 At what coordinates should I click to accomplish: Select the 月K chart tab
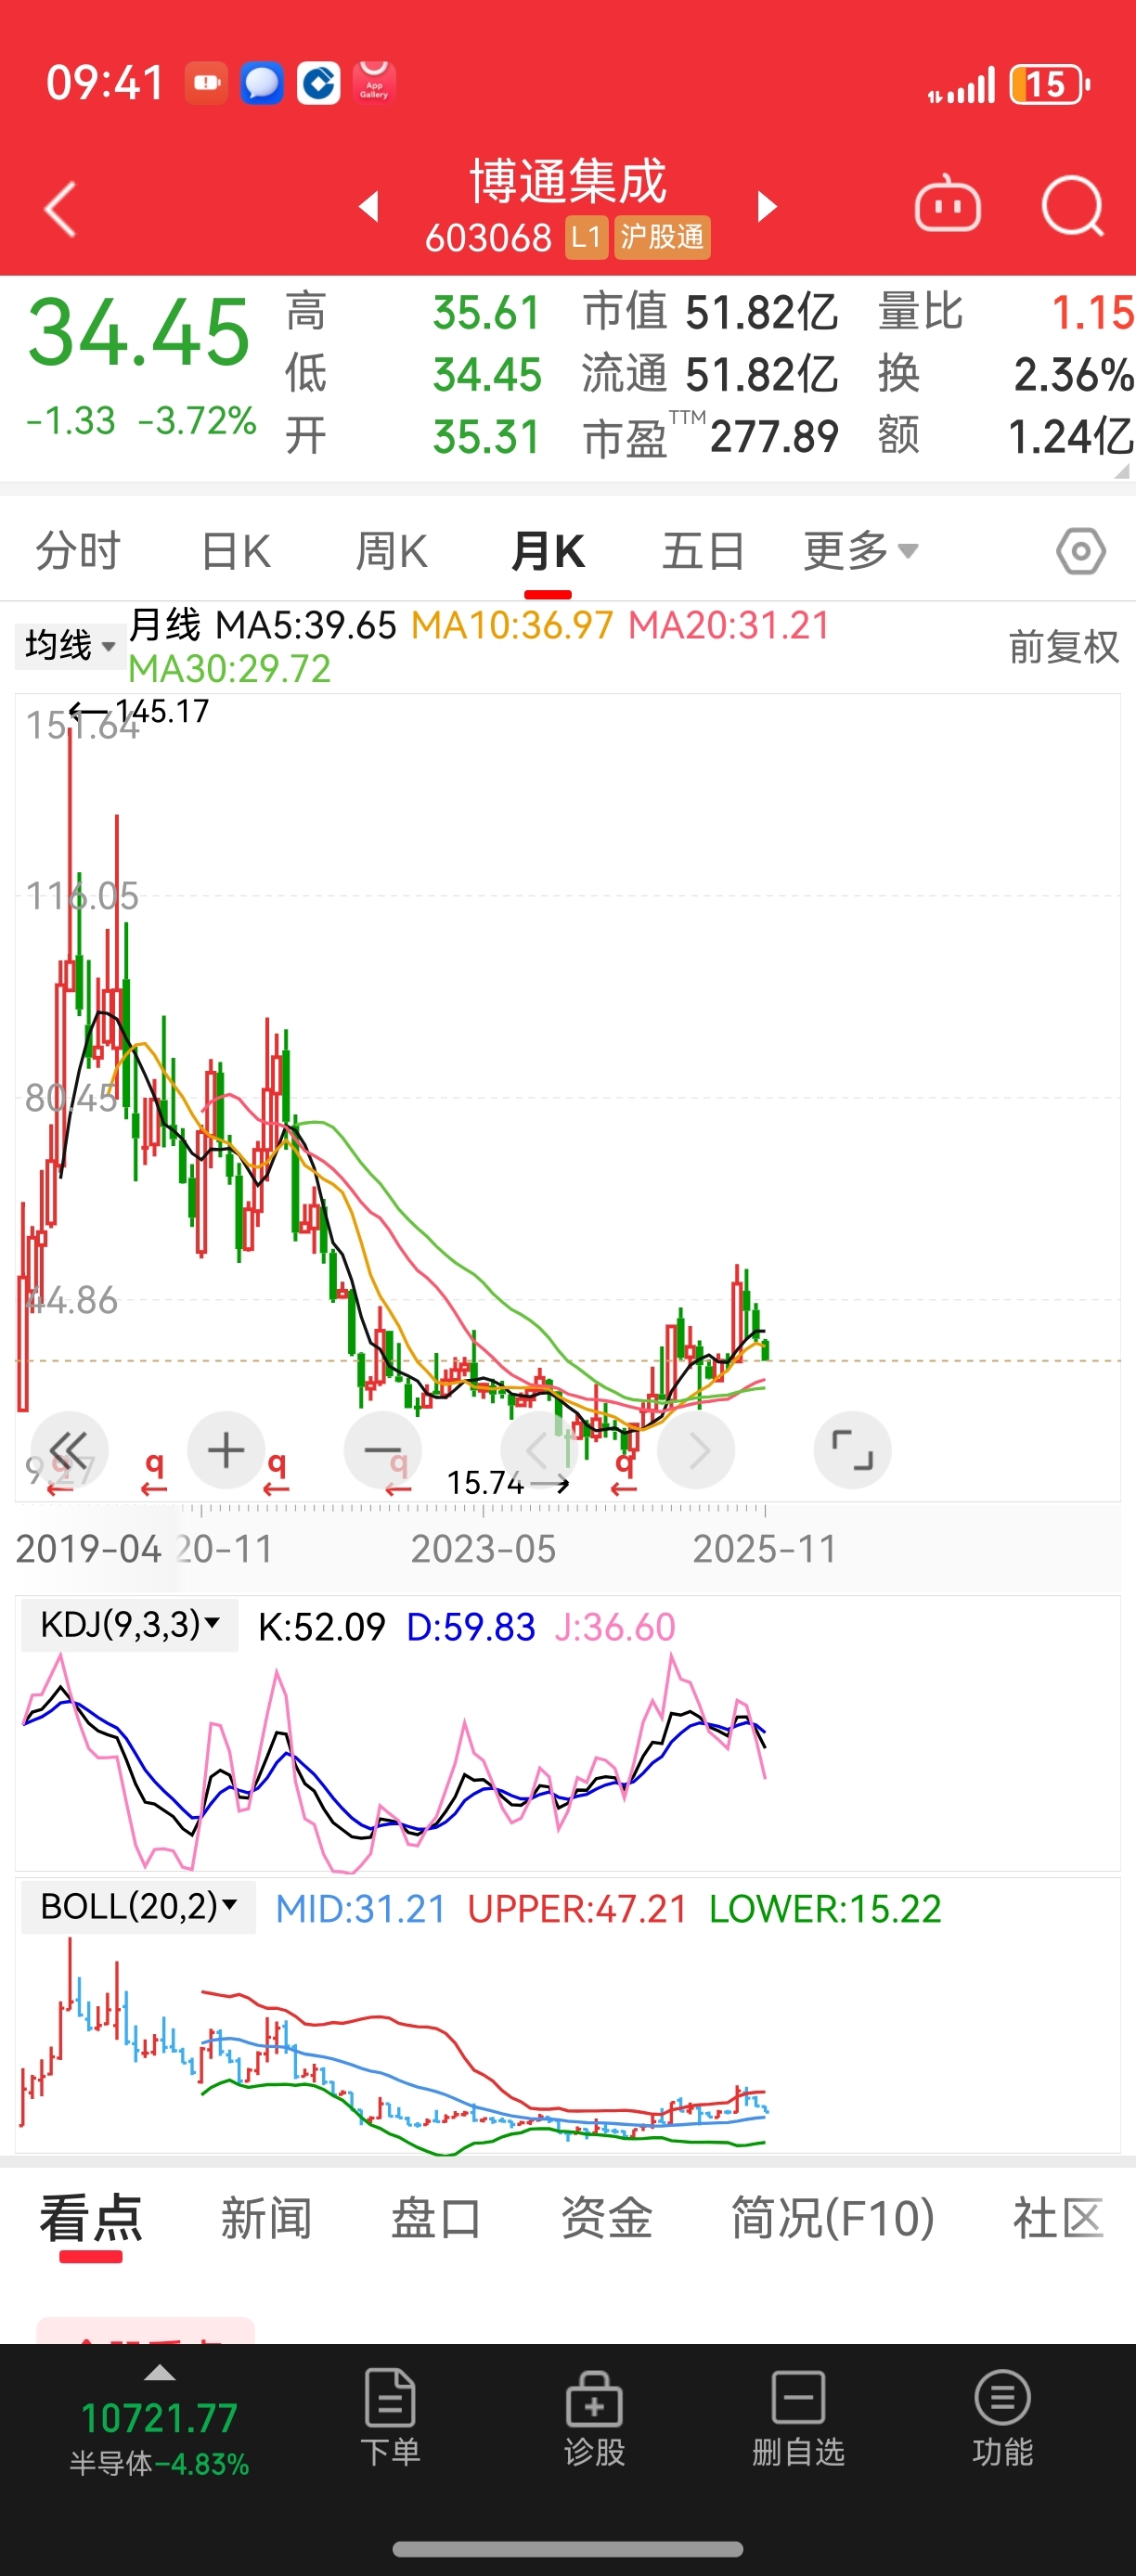click(548, 551)
